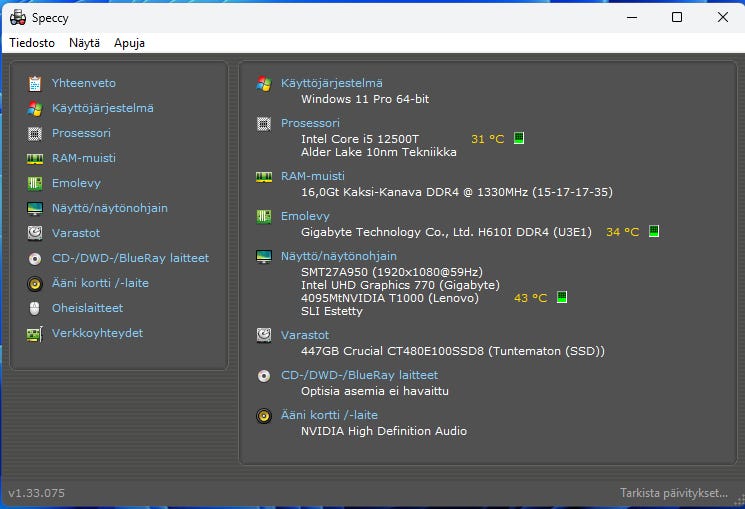Viewport: 745px width, 509px height.
Task: Click the optical disc icon in summary panel
Action: 264,376
